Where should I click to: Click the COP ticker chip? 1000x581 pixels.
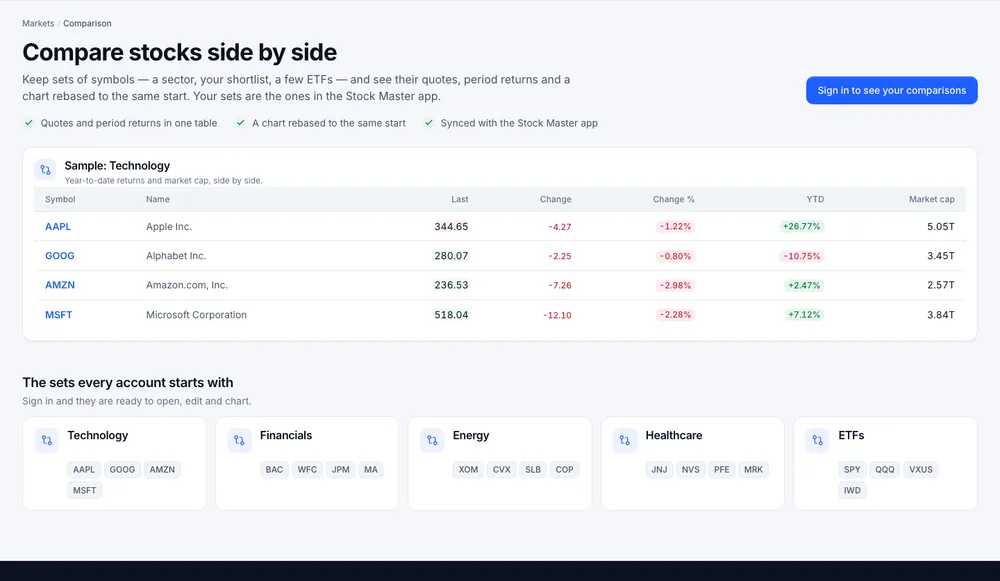564,469
